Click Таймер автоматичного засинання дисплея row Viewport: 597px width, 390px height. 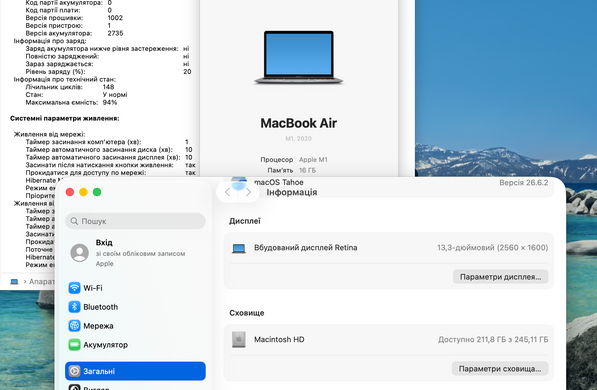109,157
